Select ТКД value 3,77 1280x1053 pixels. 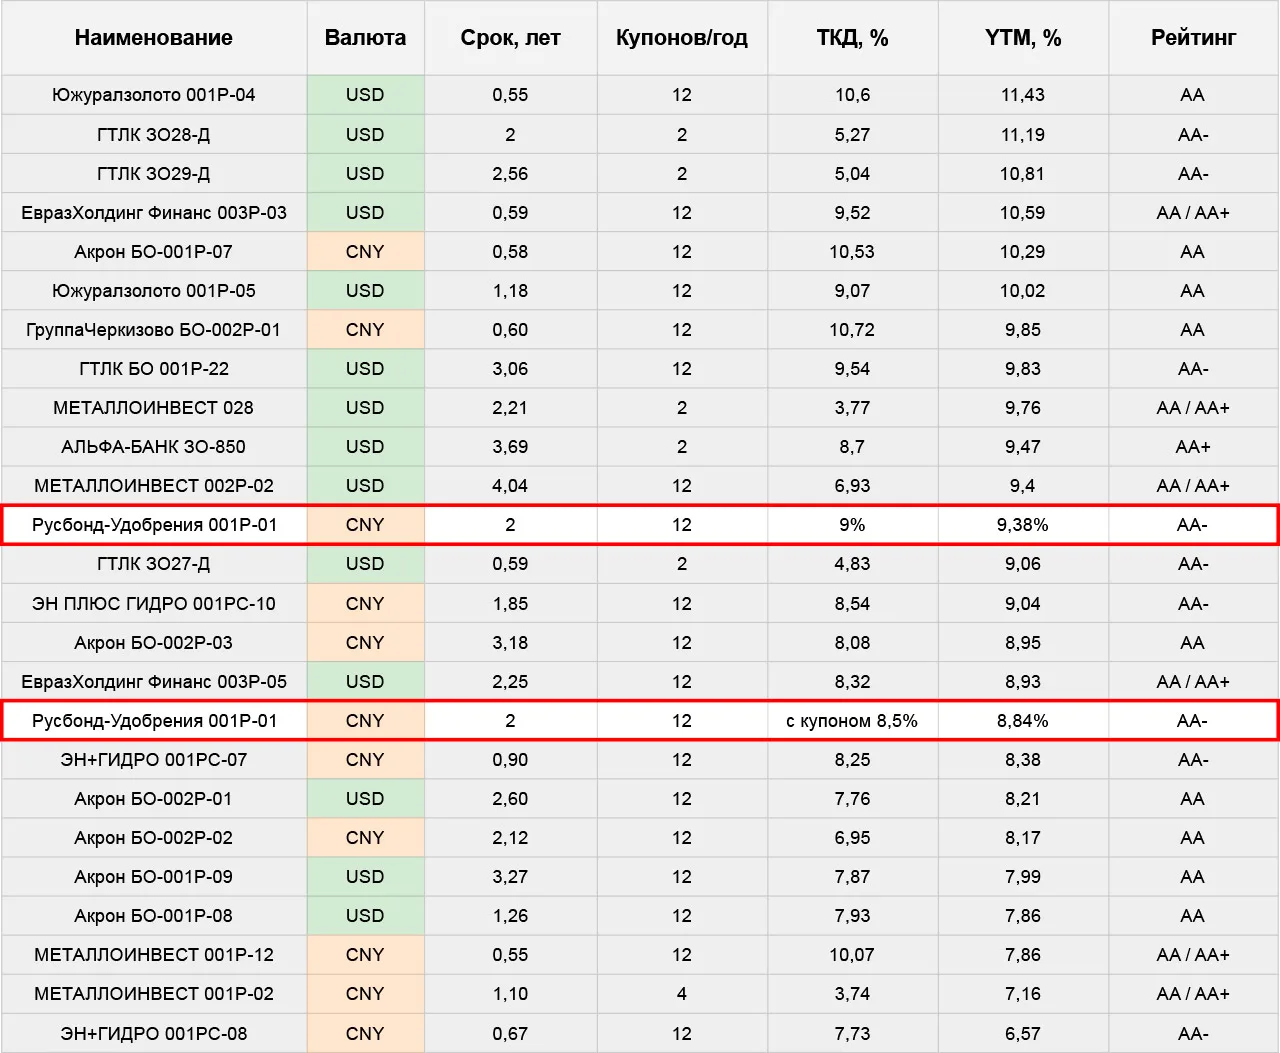click(x=852, y=407)
